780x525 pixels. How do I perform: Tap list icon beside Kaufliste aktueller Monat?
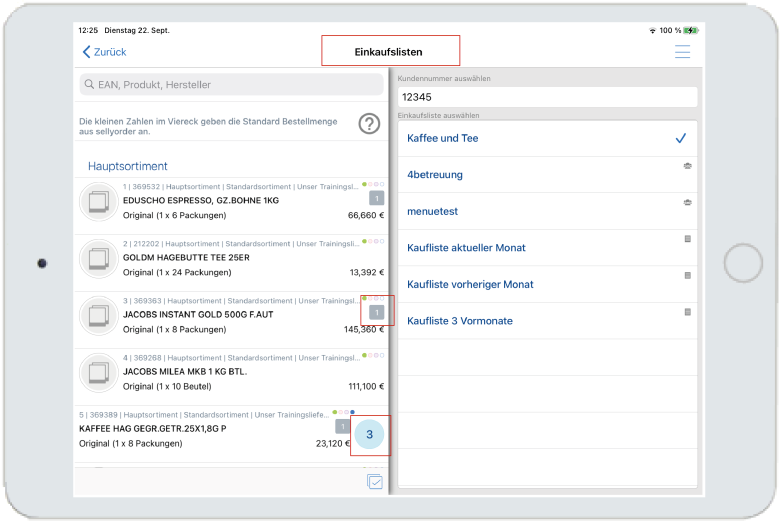point(687,239)
